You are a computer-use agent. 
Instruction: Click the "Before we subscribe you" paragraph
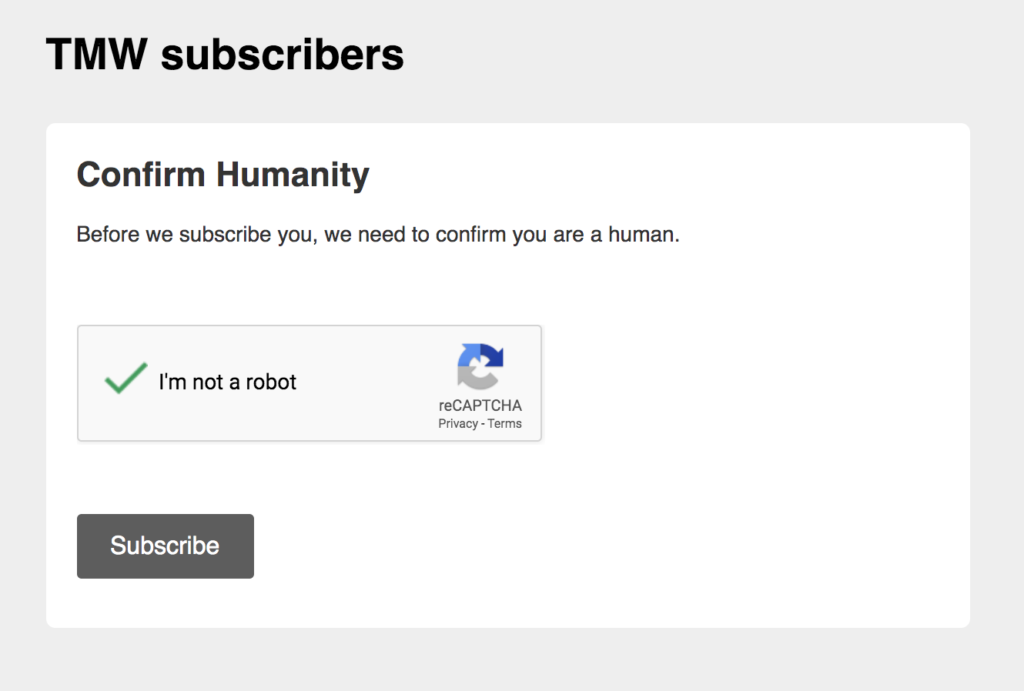(x=378, y=234)
